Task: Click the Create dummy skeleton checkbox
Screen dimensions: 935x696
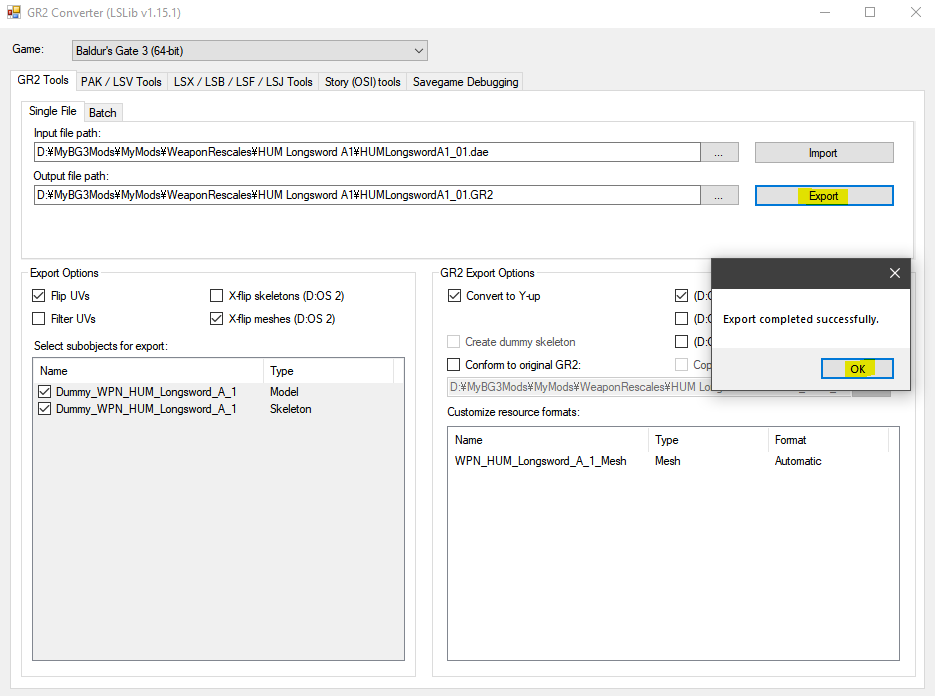Action: tap(454, 342)
